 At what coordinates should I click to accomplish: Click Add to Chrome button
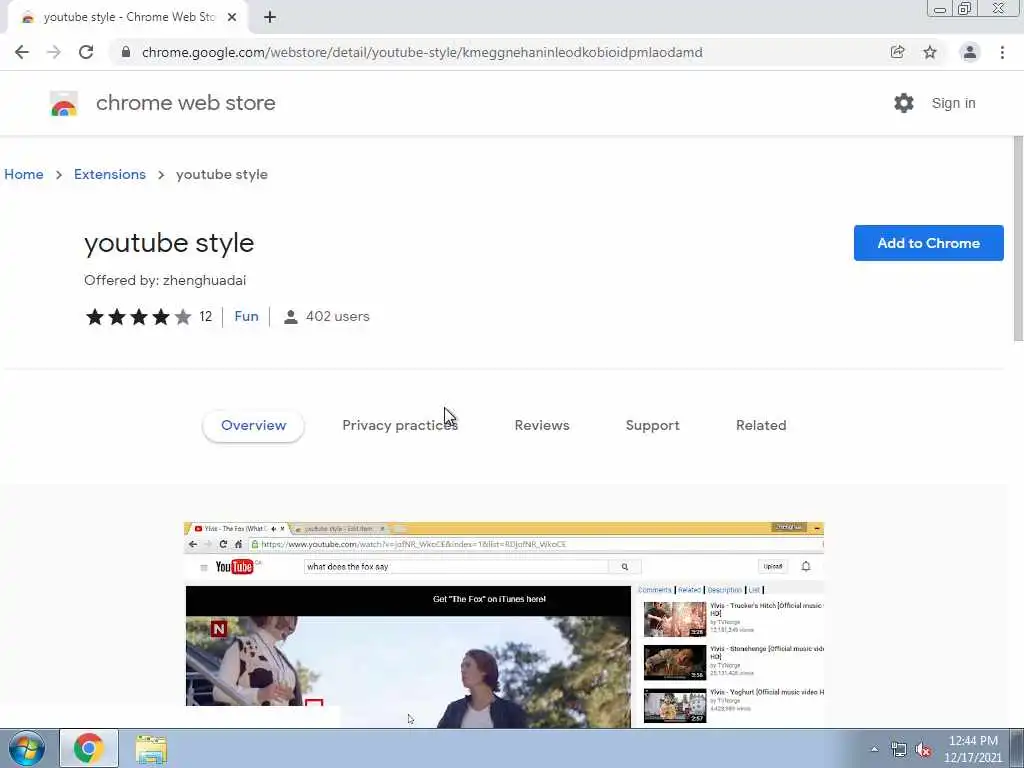(929, 243)
